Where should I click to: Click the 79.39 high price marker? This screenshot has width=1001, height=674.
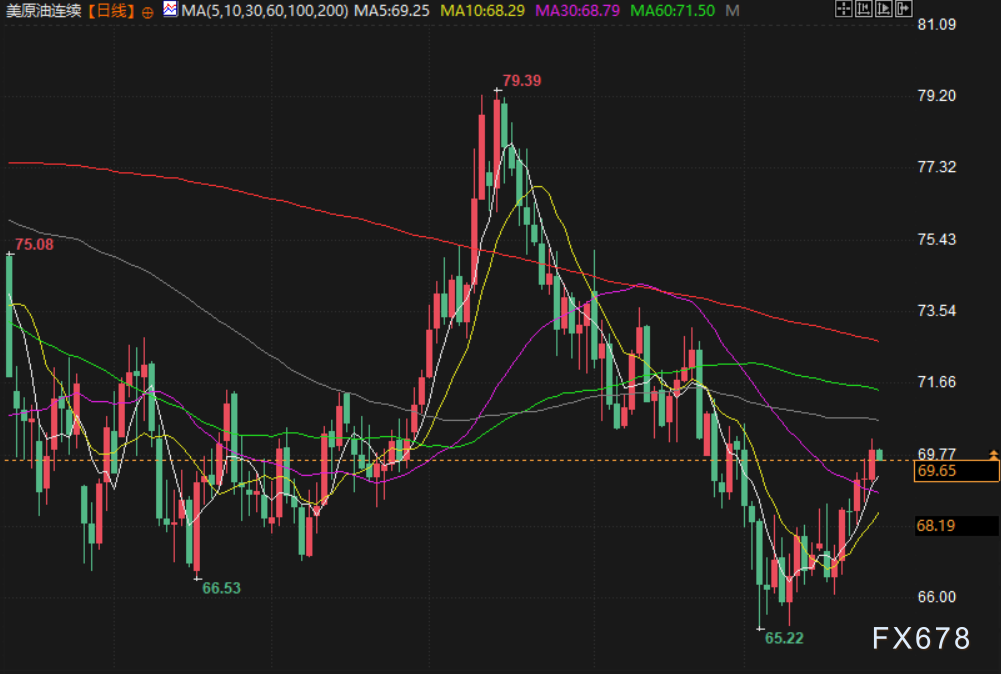coord(521,80)
